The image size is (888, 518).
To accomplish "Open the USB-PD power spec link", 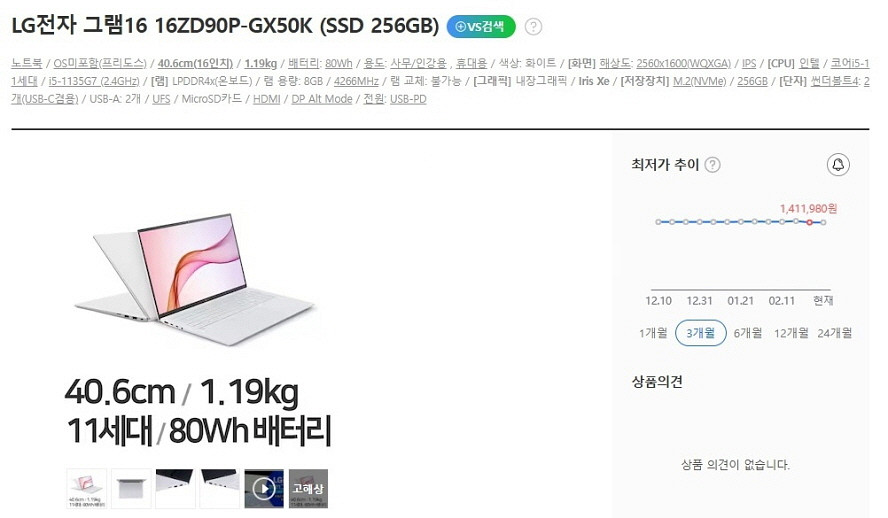I will click(408, 99).
